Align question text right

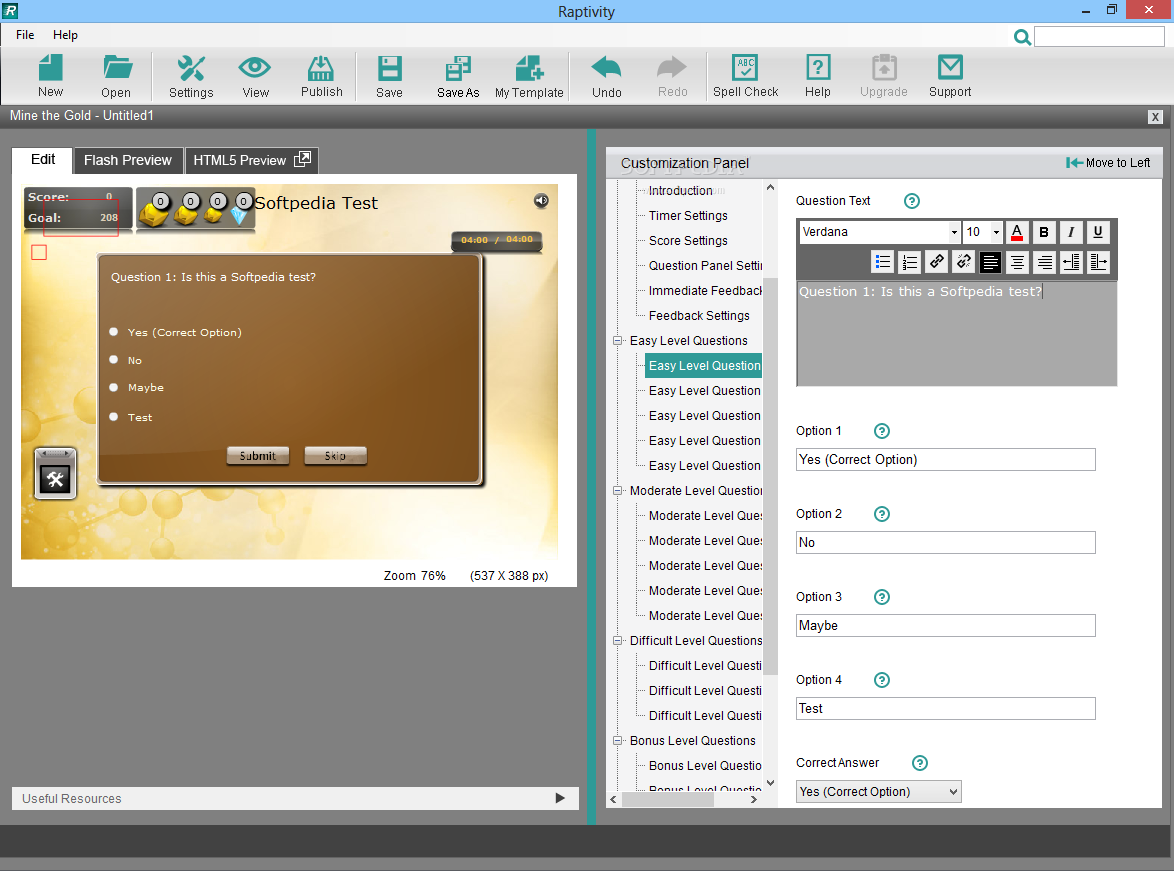[1044, 262]
